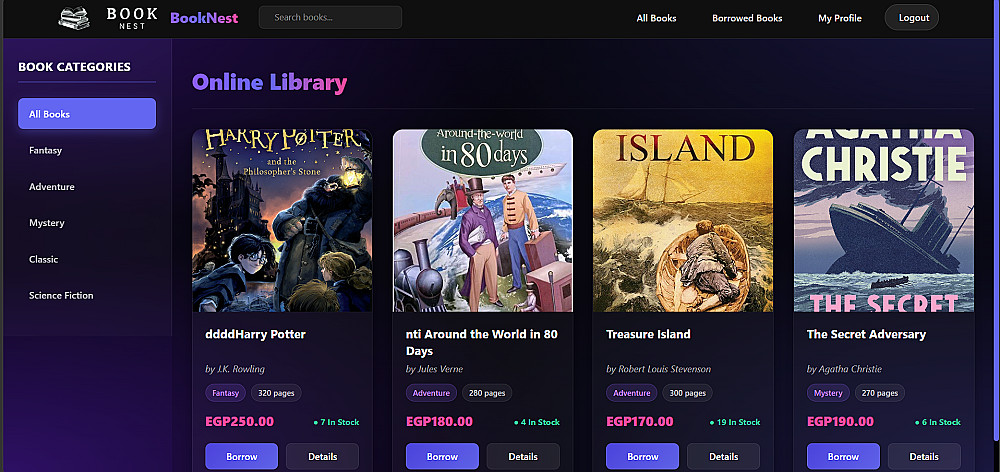
Task: Open the Harry Potter cover thumbnail
Action: 282,221
